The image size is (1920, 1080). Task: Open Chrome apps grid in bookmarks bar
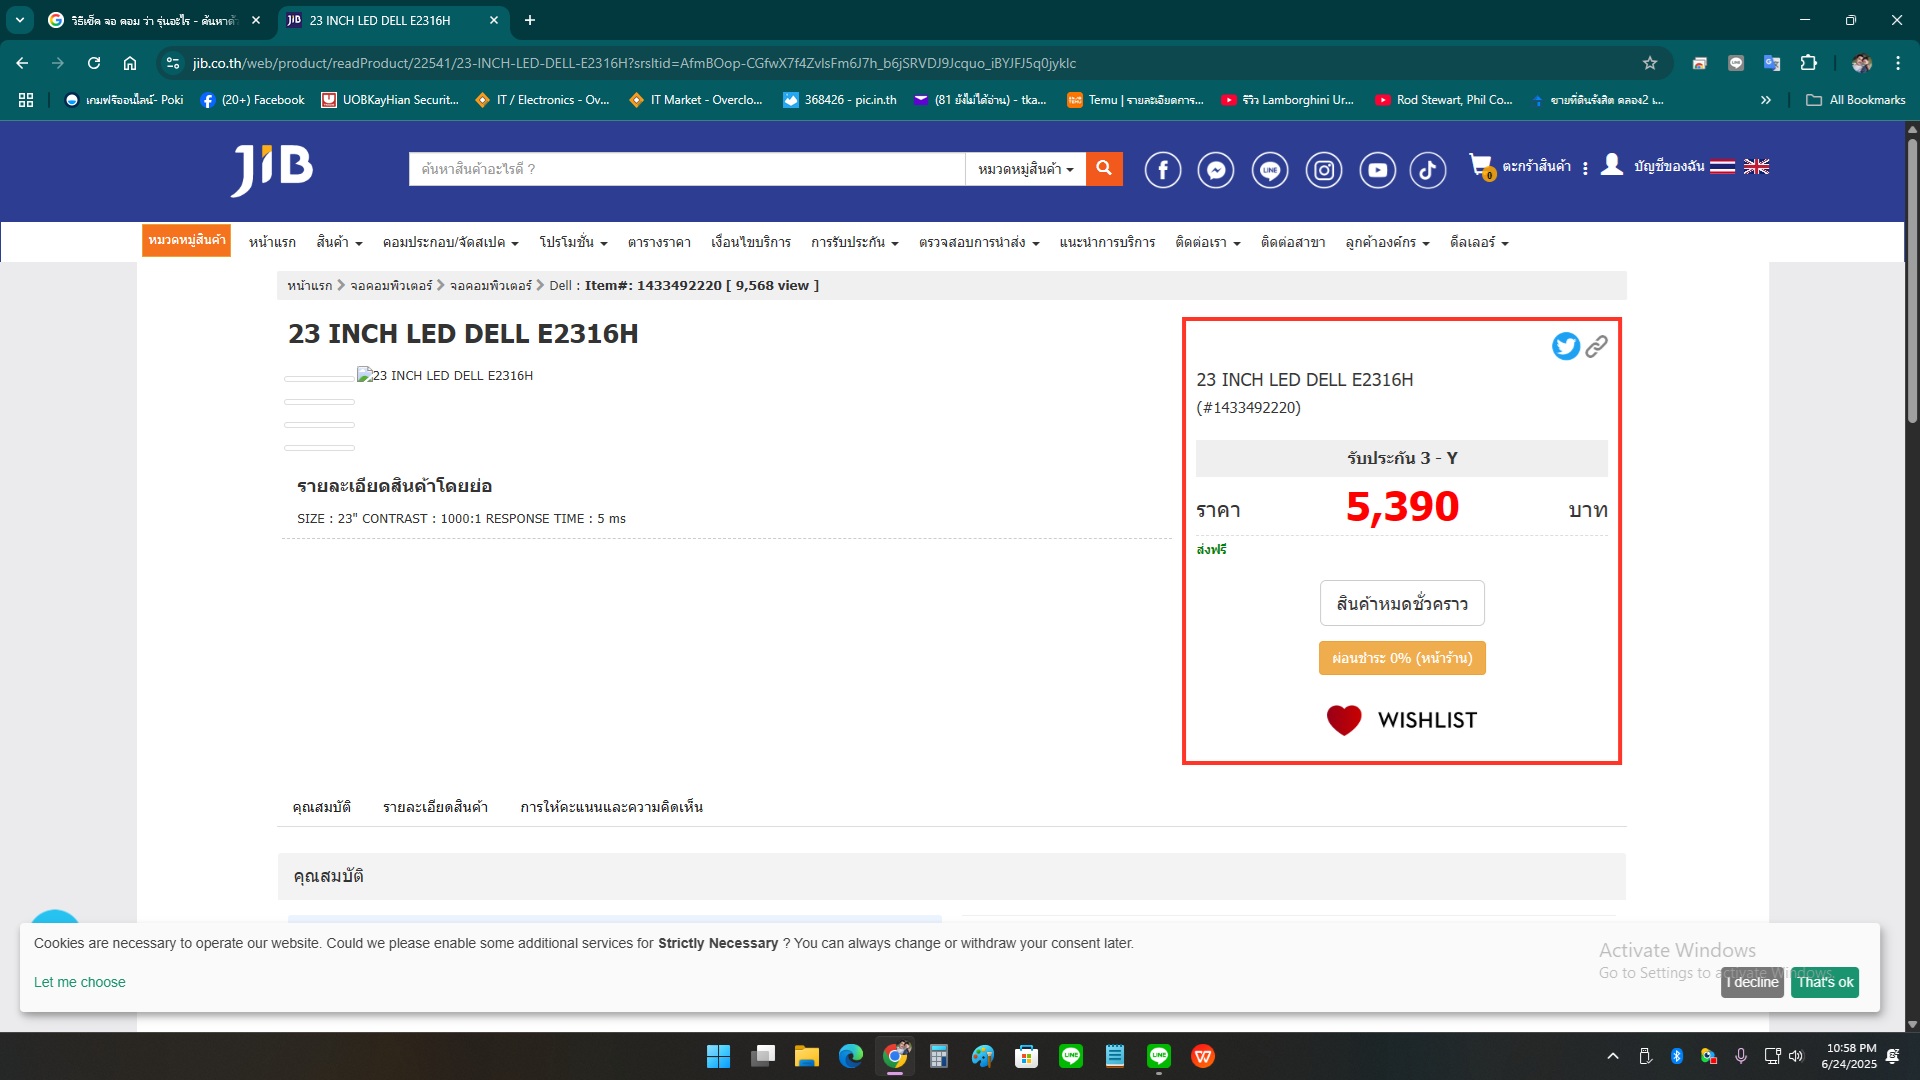pyautogui.click(x=26, y=100)
